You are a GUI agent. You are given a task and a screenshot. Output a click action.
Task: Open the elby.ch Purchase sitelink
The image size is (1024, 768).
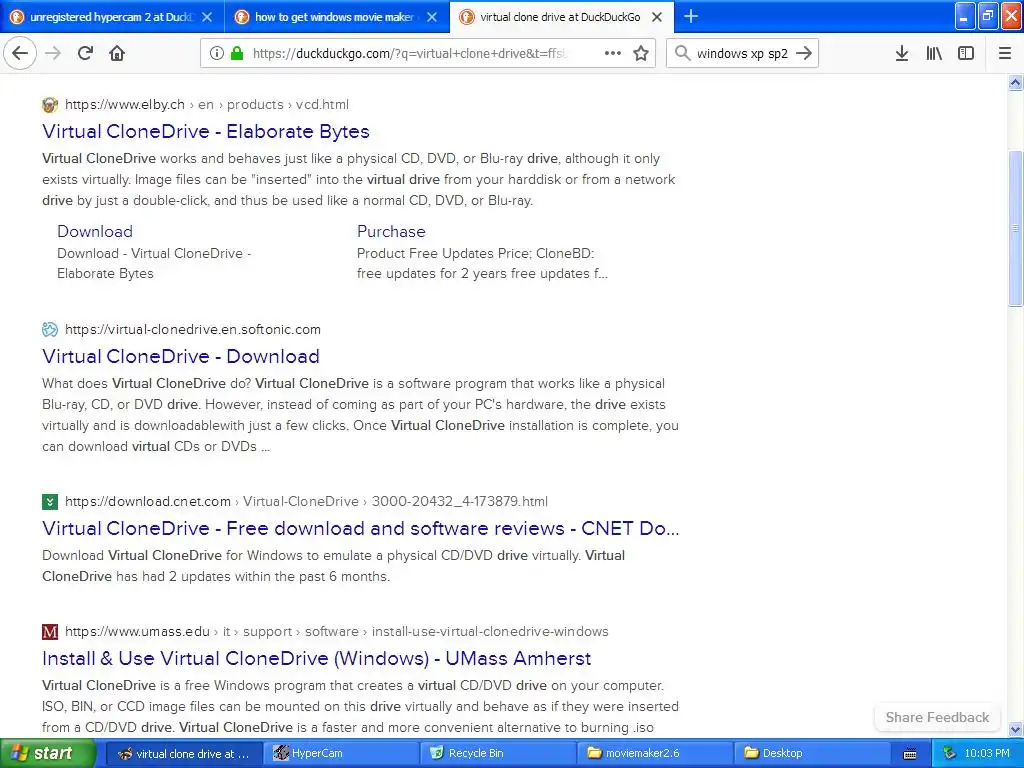click(x=391, y=231)
